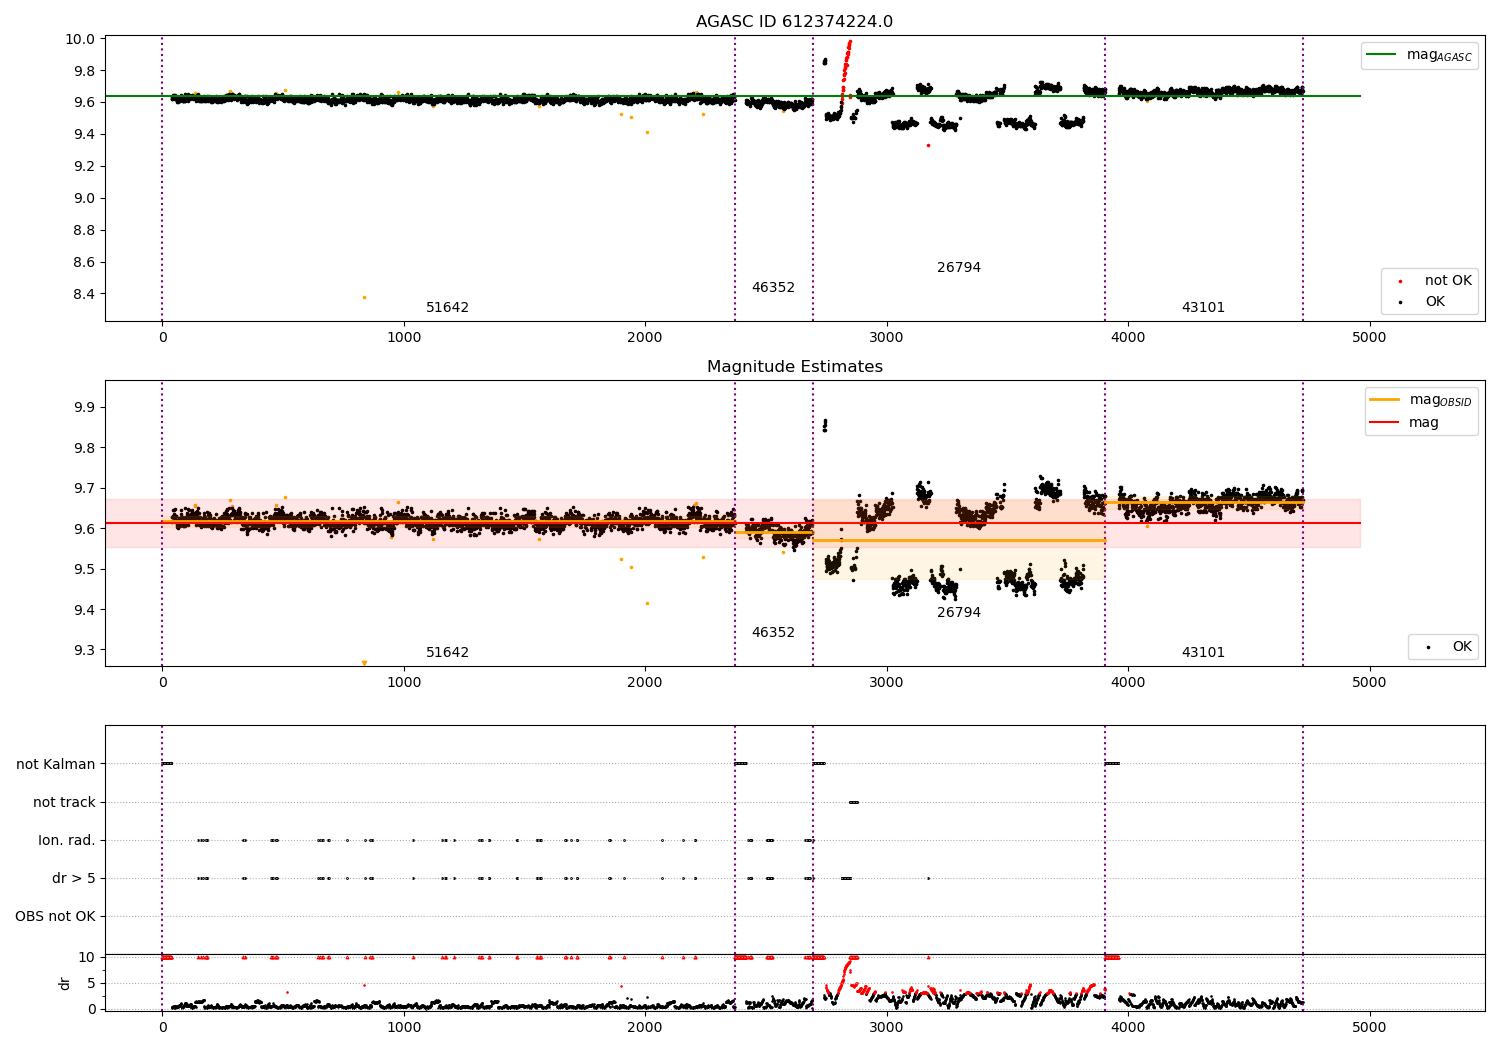Click the orange line sample beside mag OBSID

(x=1384, y=400)
